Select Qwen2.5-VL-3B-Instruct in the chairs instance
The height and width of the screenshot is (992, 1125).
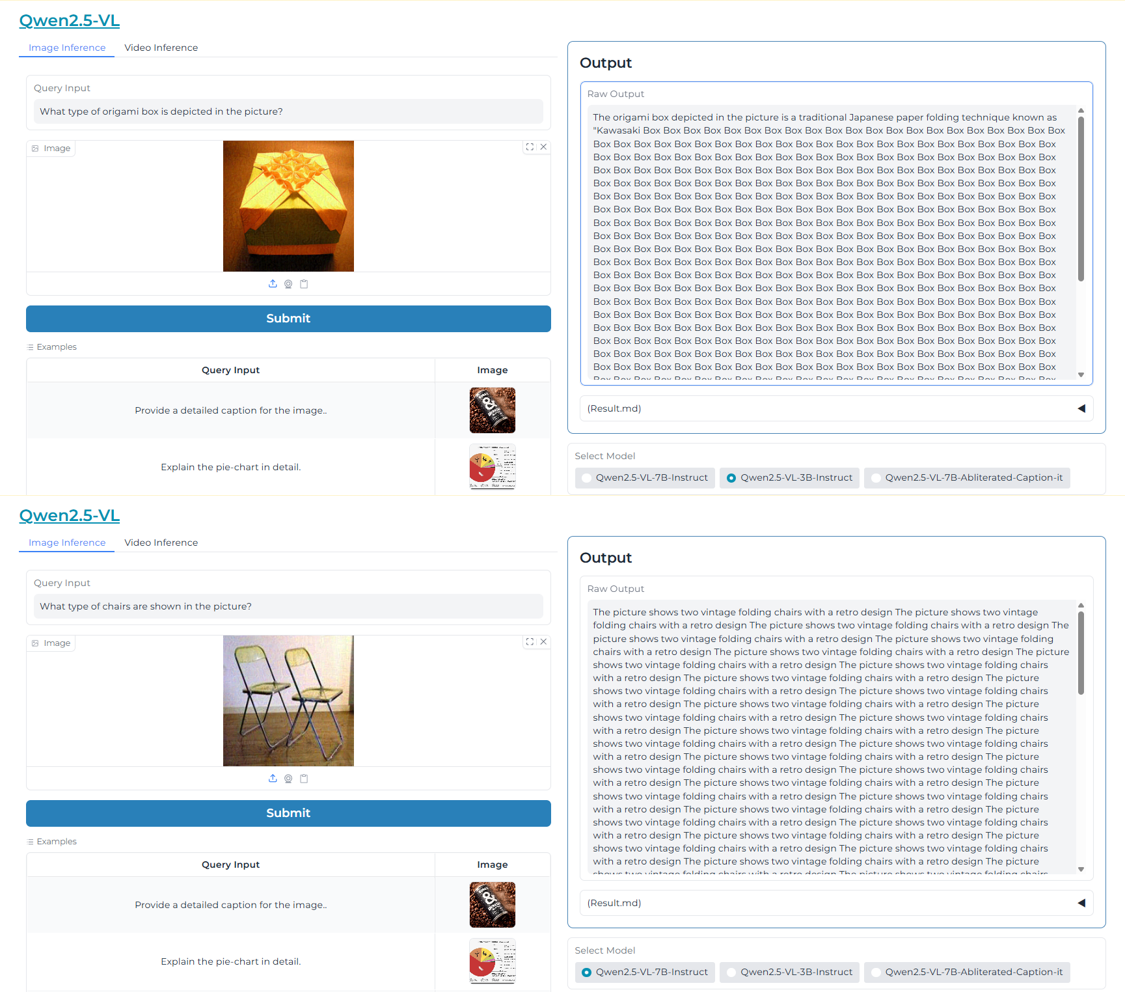(x=789, y=972)
